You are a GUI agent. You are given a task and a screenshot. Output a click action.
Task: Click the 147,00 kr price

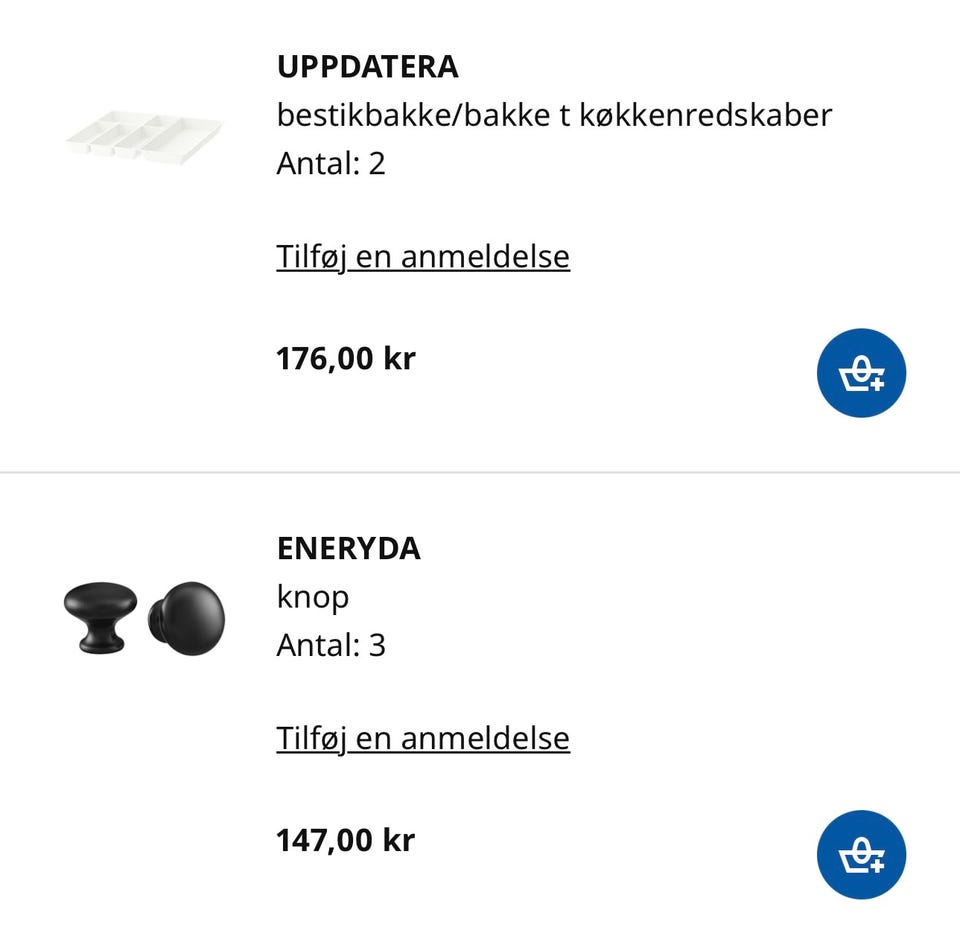click(346, 841)
